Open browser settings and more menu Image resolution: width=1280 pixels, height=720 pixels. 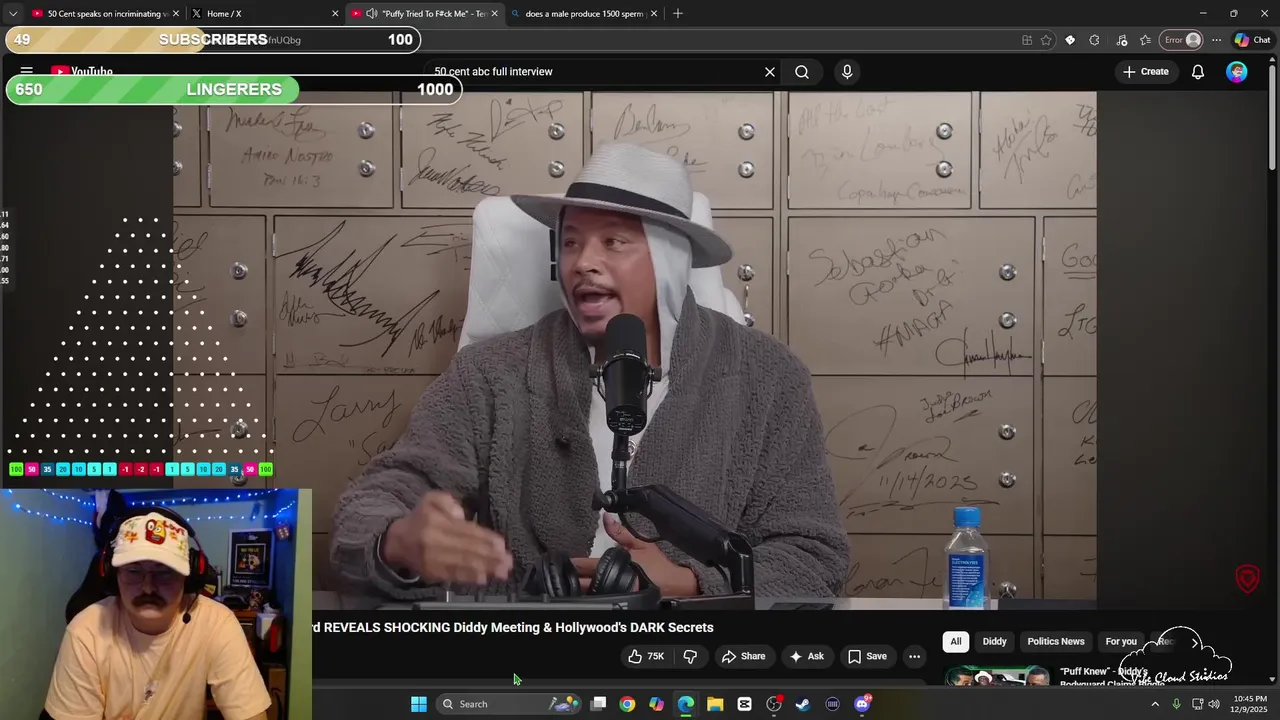1216,40
